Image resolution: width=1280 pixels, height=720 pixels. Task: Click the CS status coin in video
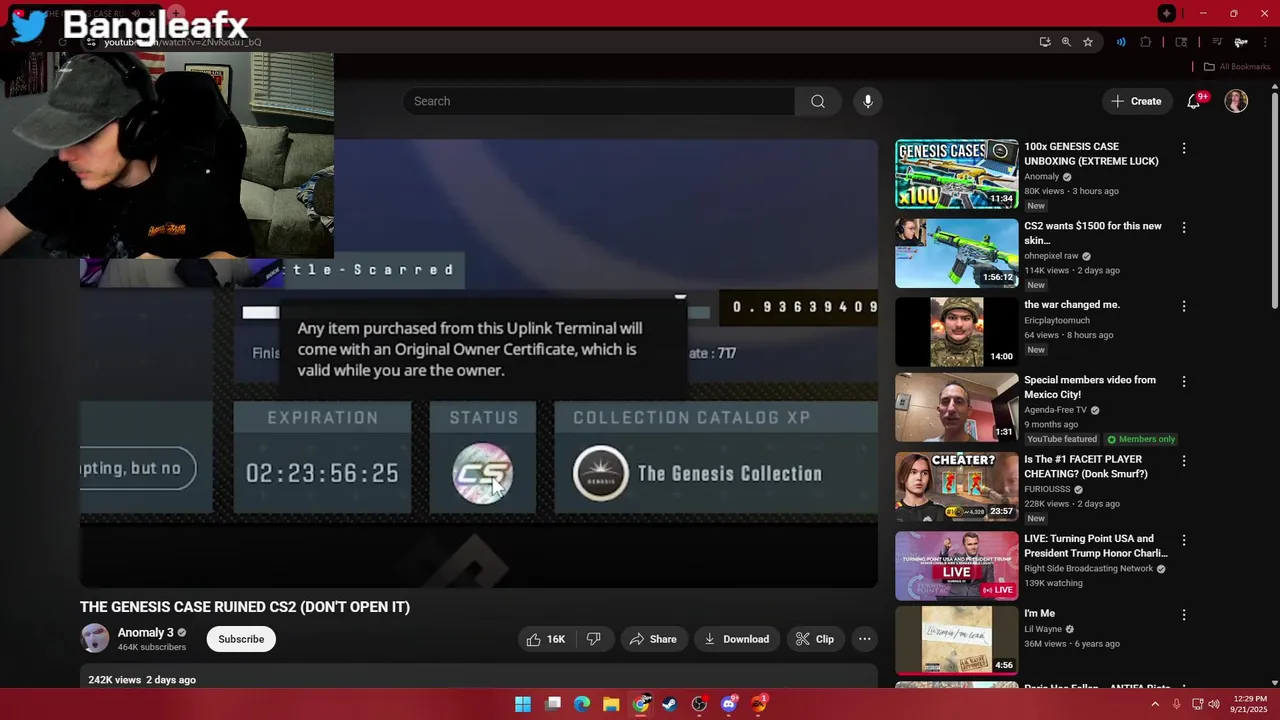coord(483,473)
